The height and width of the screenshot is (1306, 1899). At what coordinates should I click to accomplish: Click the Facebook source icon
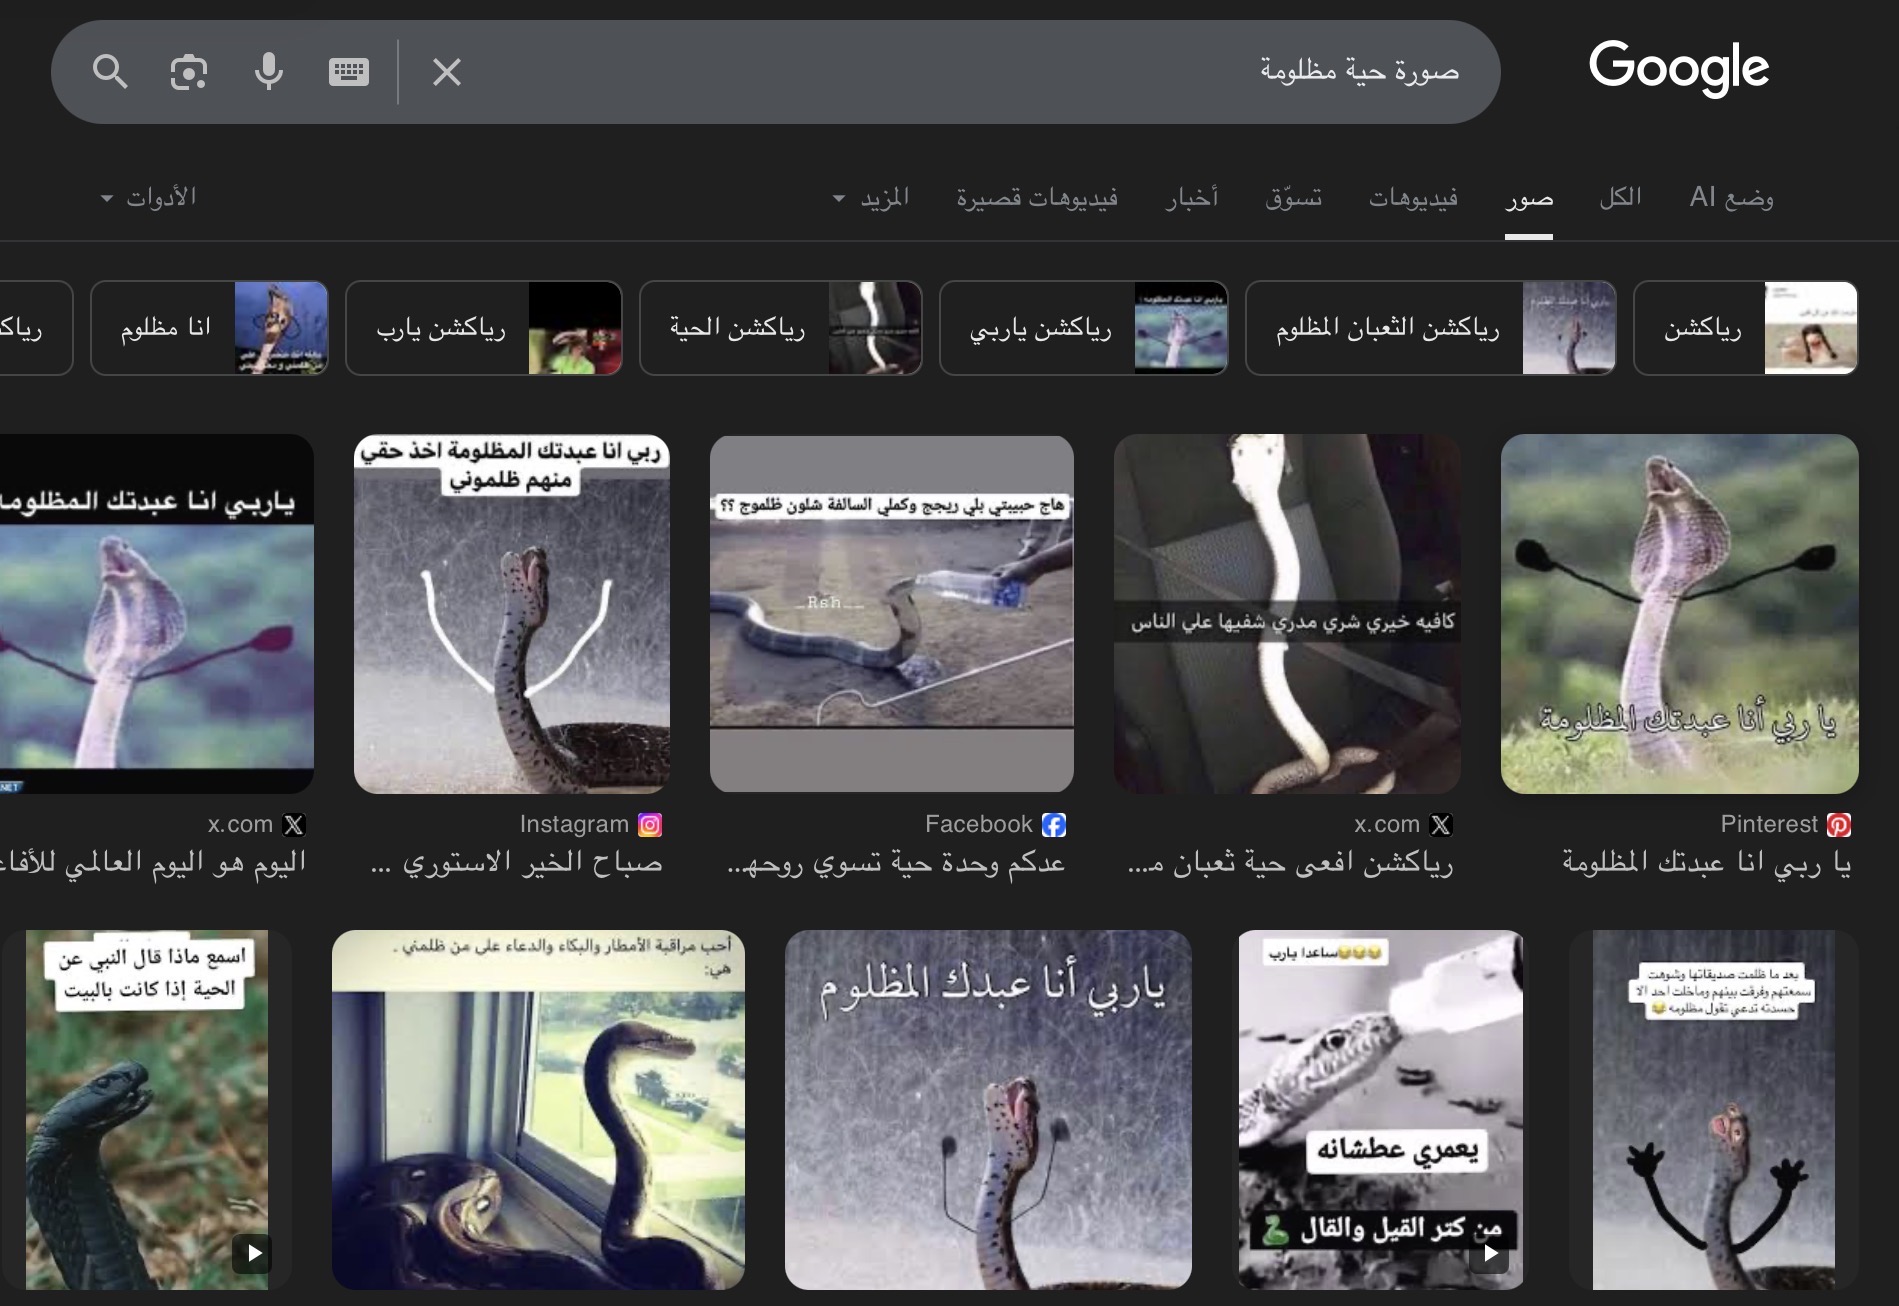(1054, 825)
